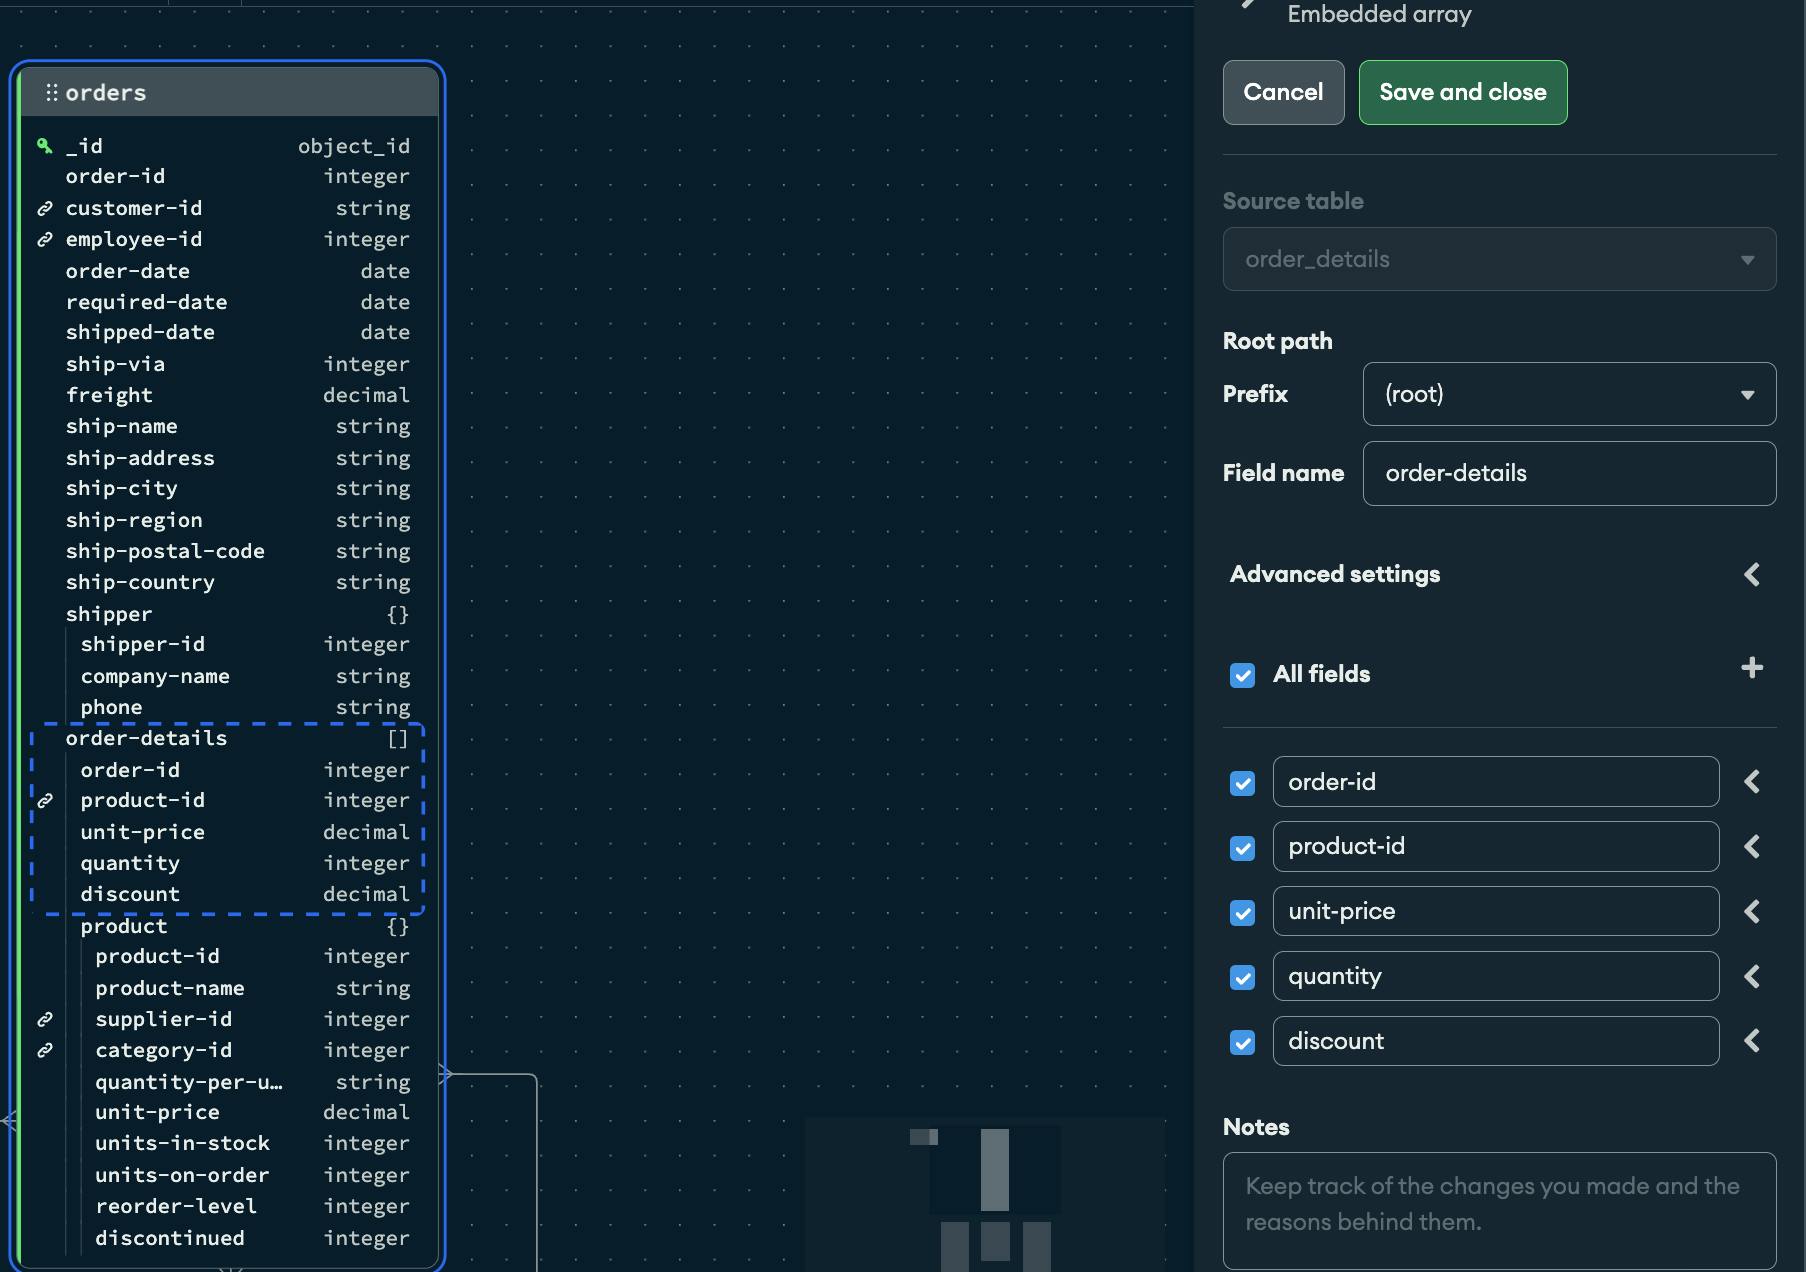Click the drag handle icon beside orders title
The image size is (1806, 1272).
point(51,92)
